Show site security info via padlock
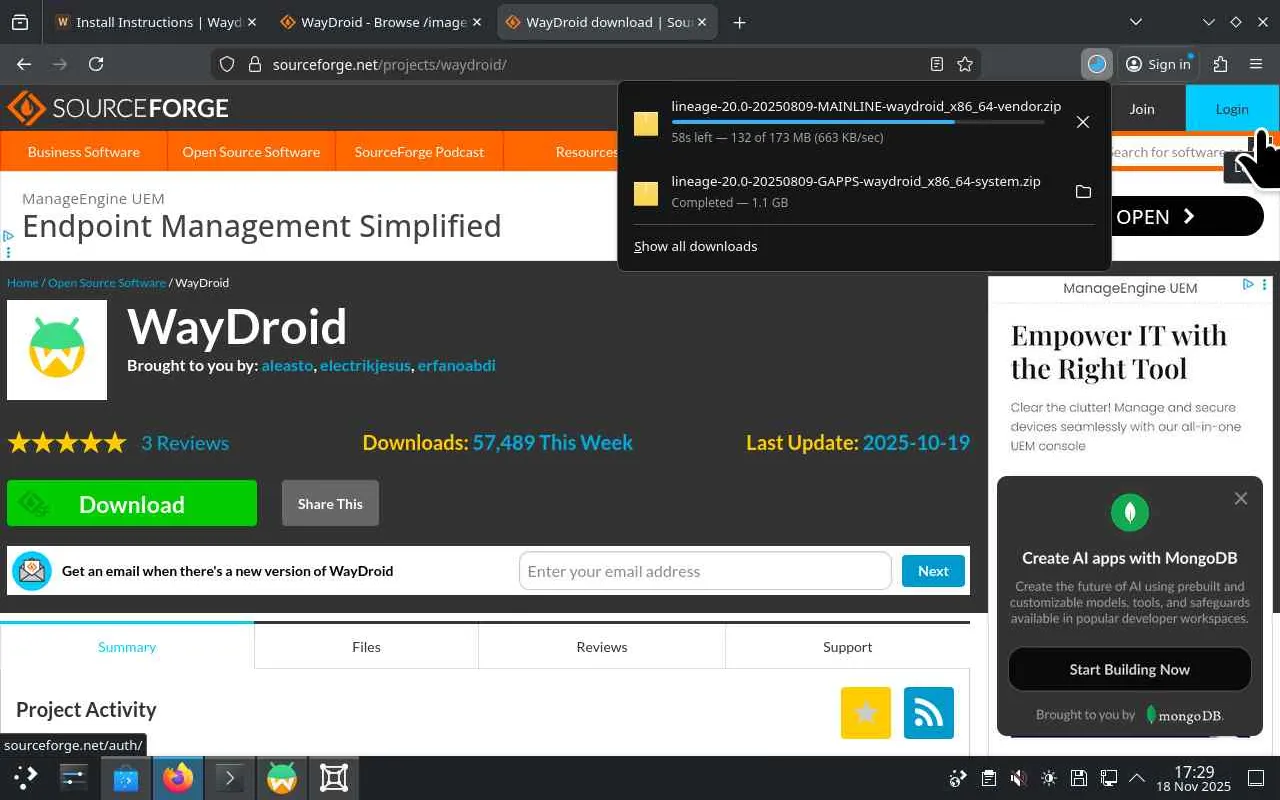This screenshot has width=1280, height=800. (x=254, y=64)
